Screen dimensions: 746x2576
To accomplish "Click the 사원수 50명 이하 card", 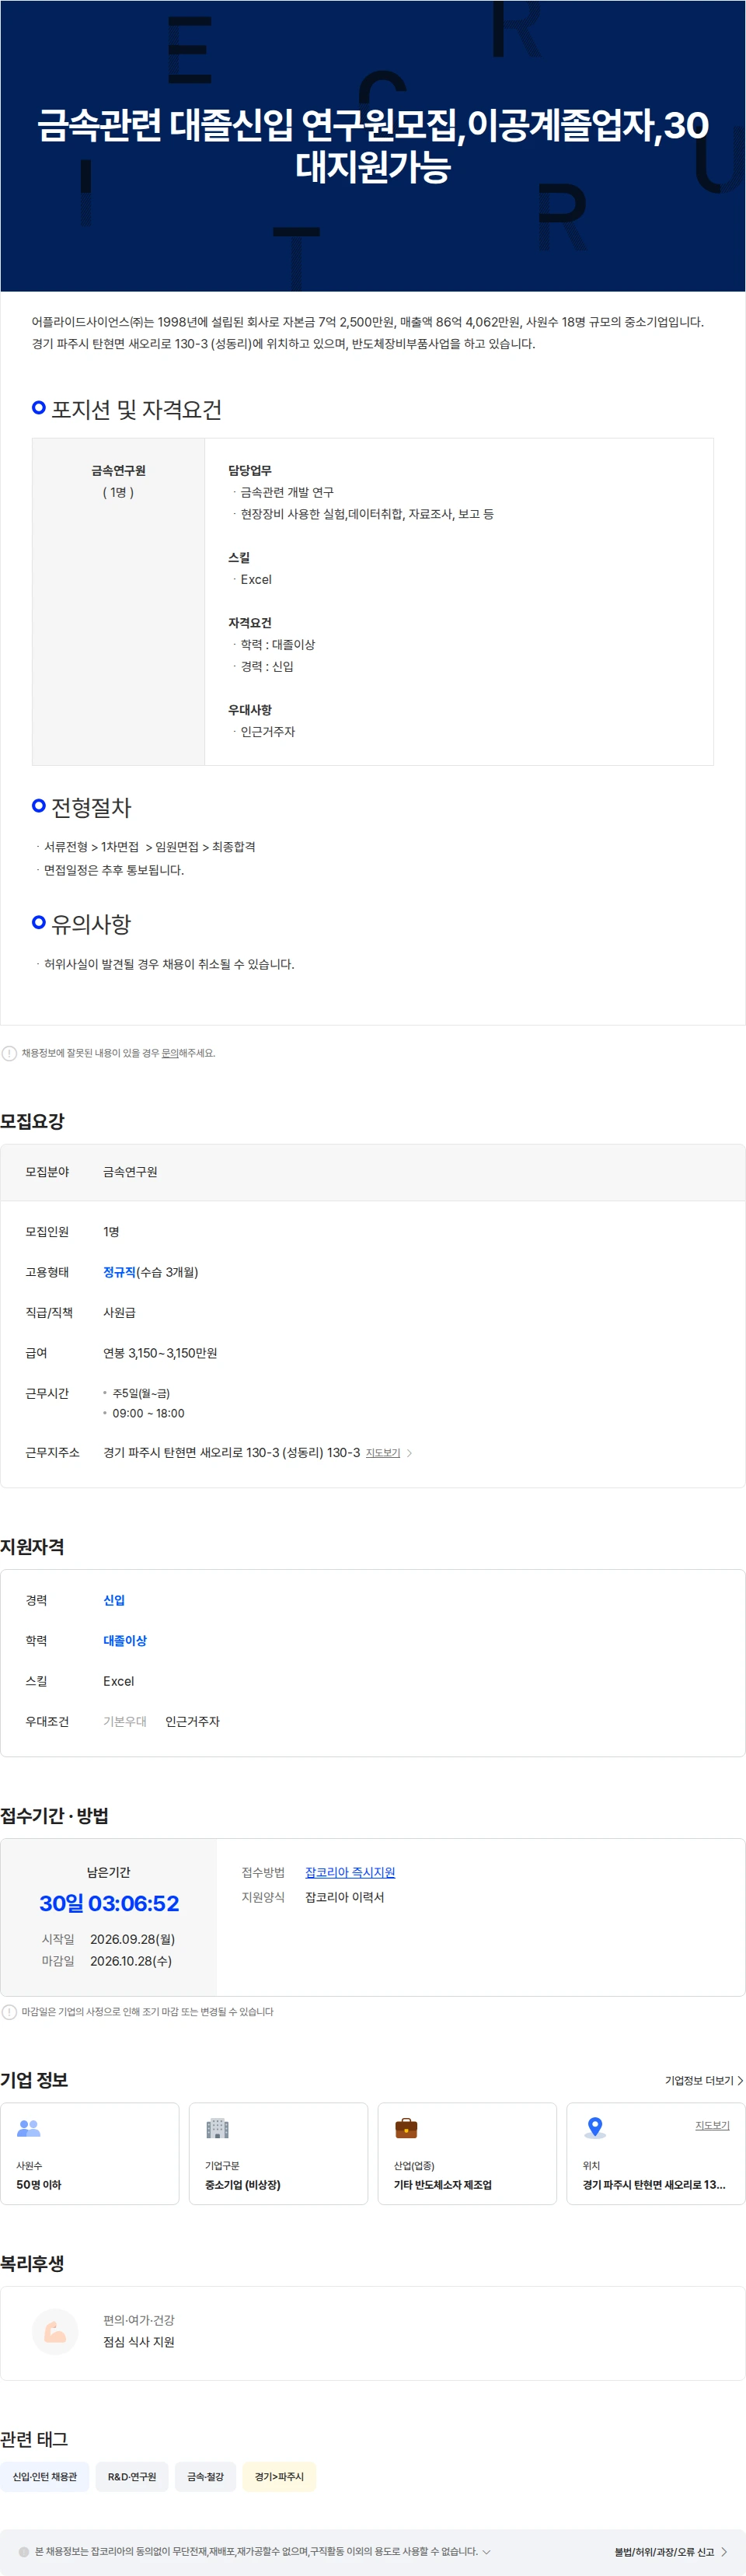I will tap(90, 2153).
